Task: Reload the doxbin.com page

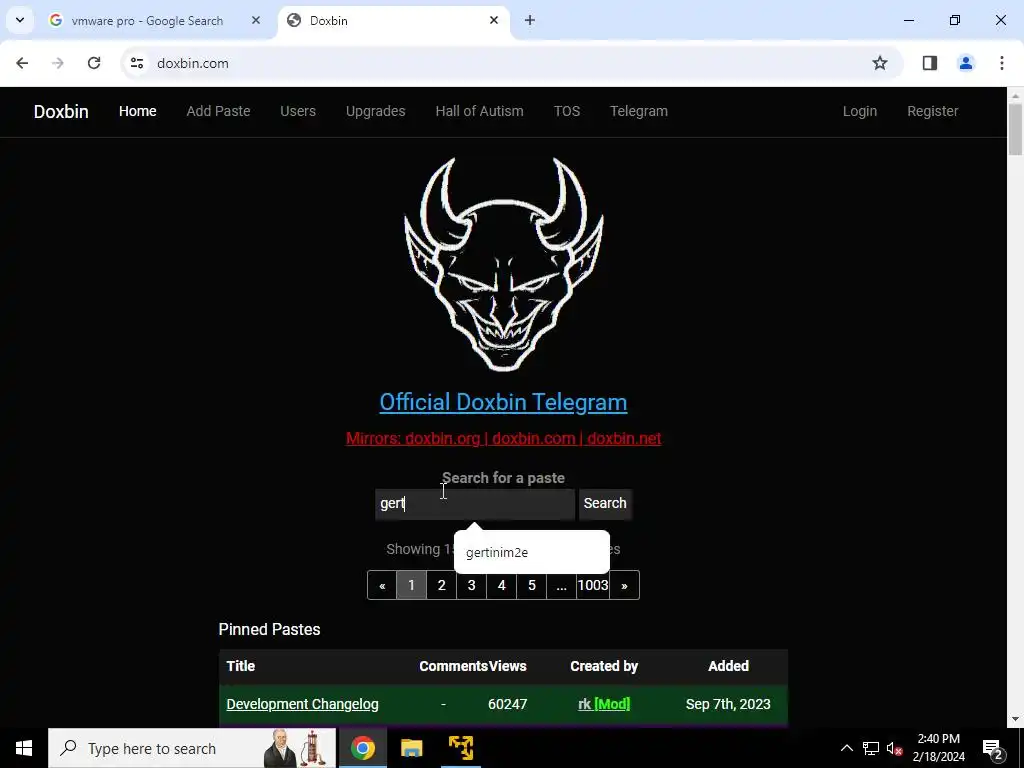Action: coord(94,63)
